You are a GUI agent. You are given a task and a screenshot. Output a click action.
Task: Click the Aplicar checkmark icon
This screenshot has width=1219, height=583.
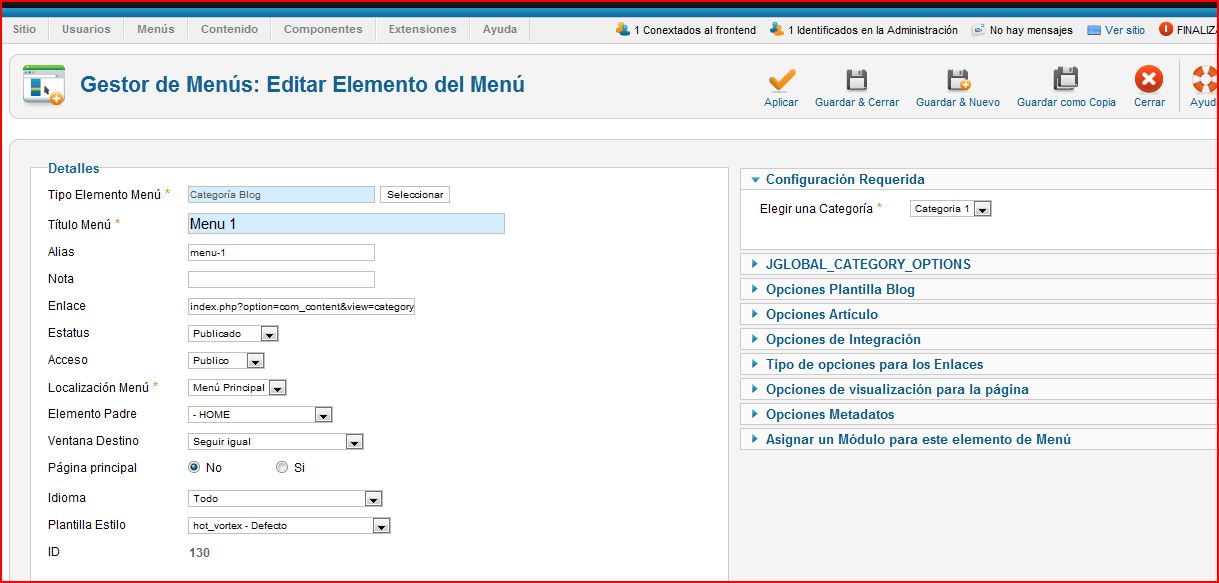coord(781,81)
